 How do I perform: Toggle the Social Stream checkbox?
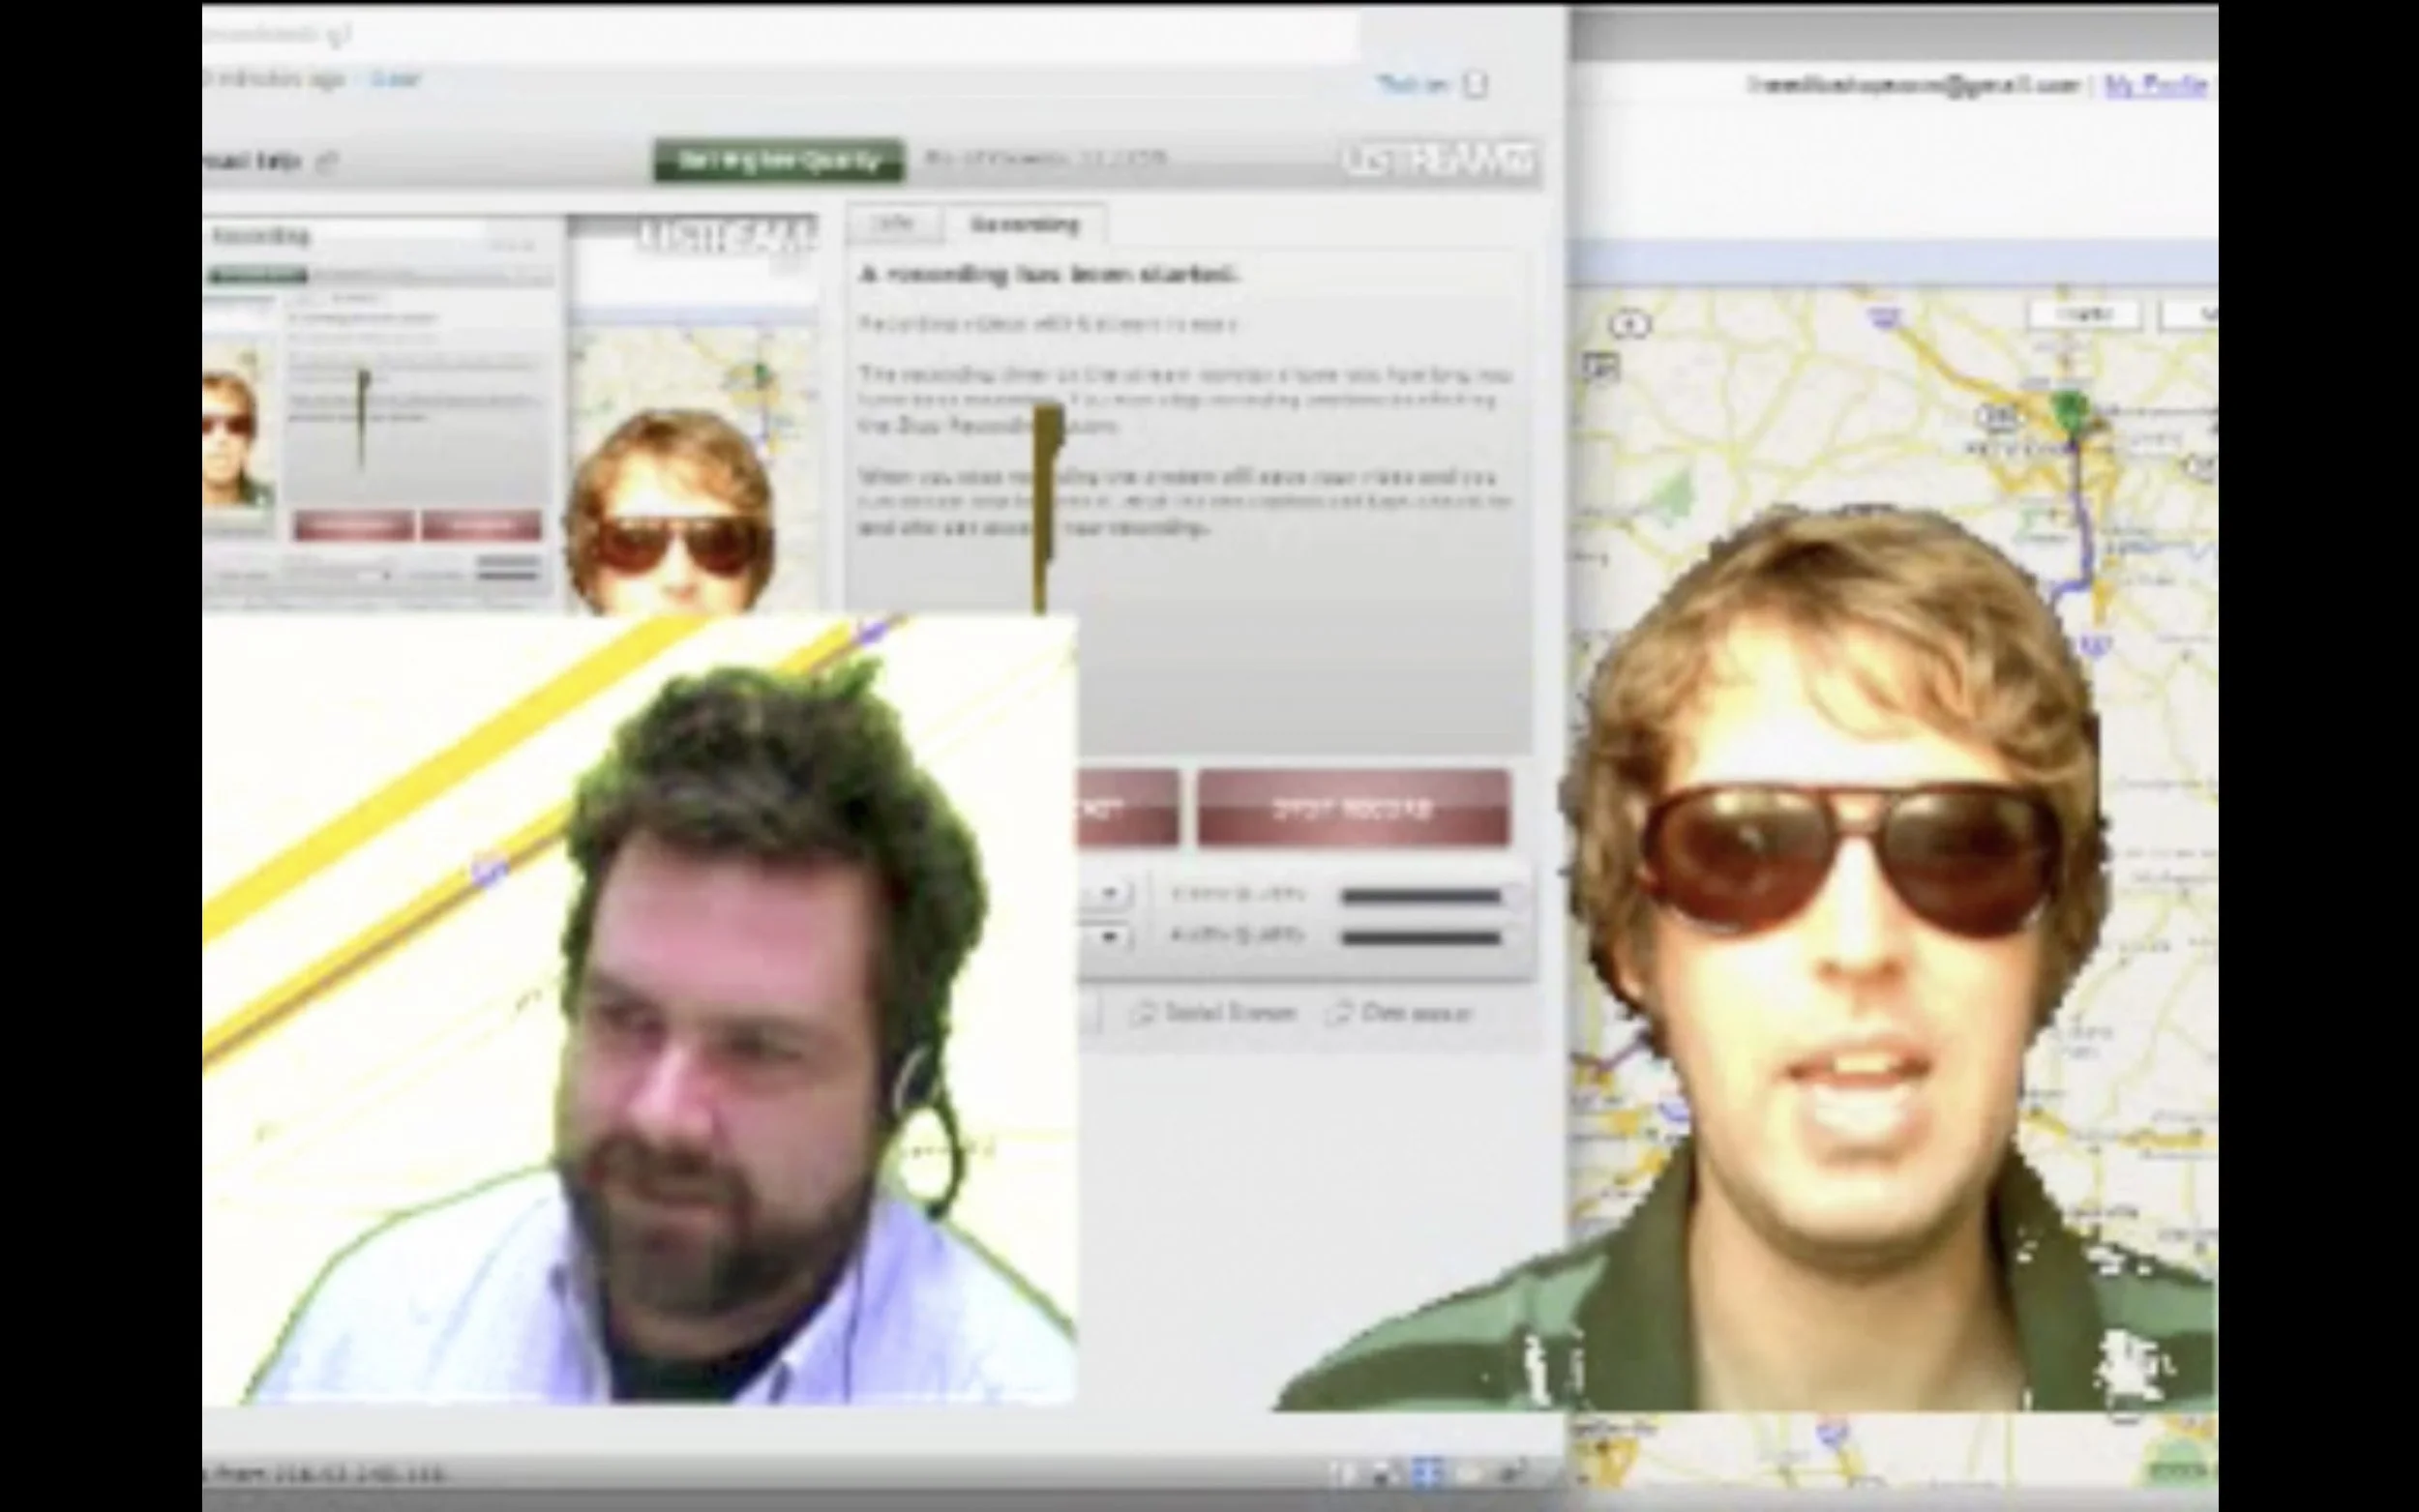(1141, 1014)
